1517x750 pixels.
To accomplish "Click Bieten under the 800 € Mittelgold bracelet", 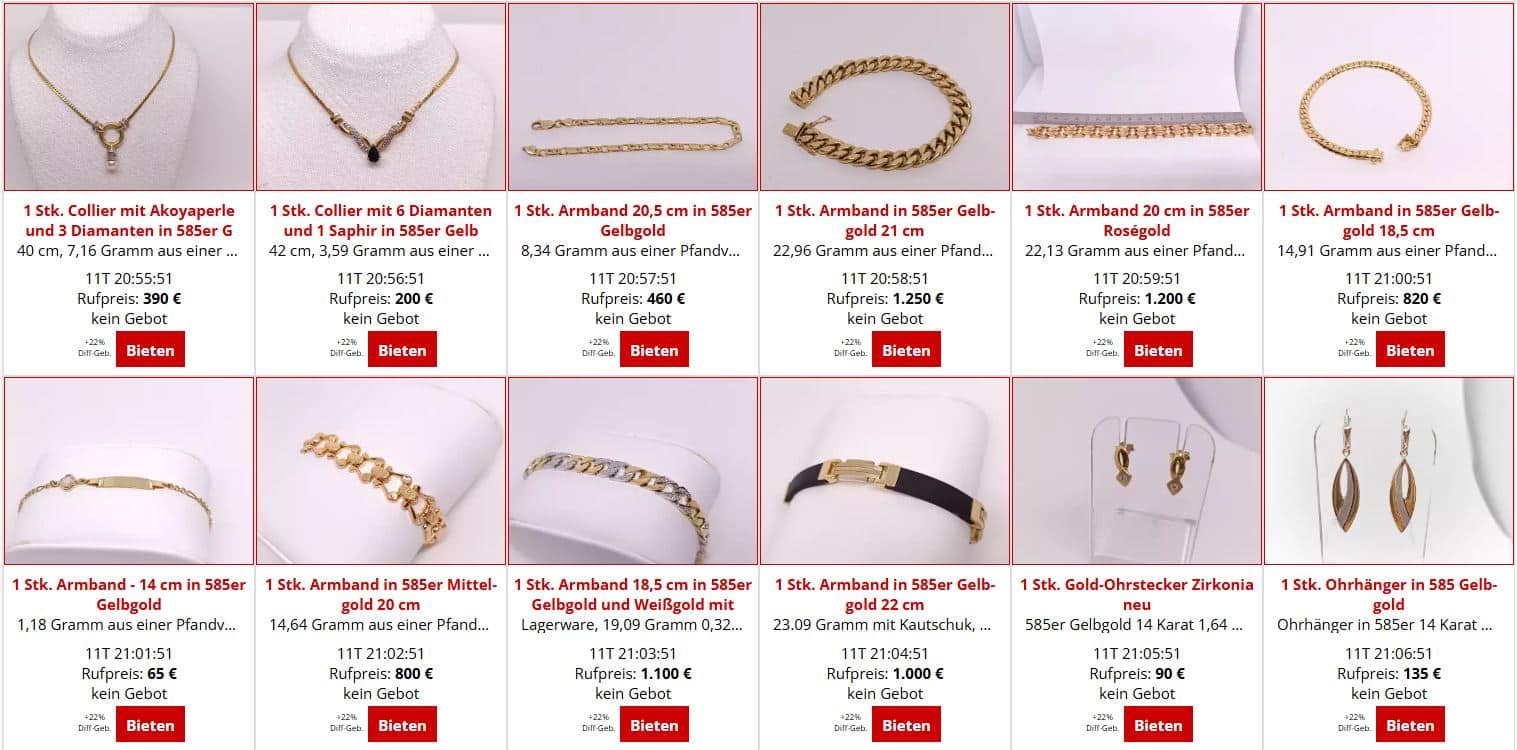I will [402, 725].
